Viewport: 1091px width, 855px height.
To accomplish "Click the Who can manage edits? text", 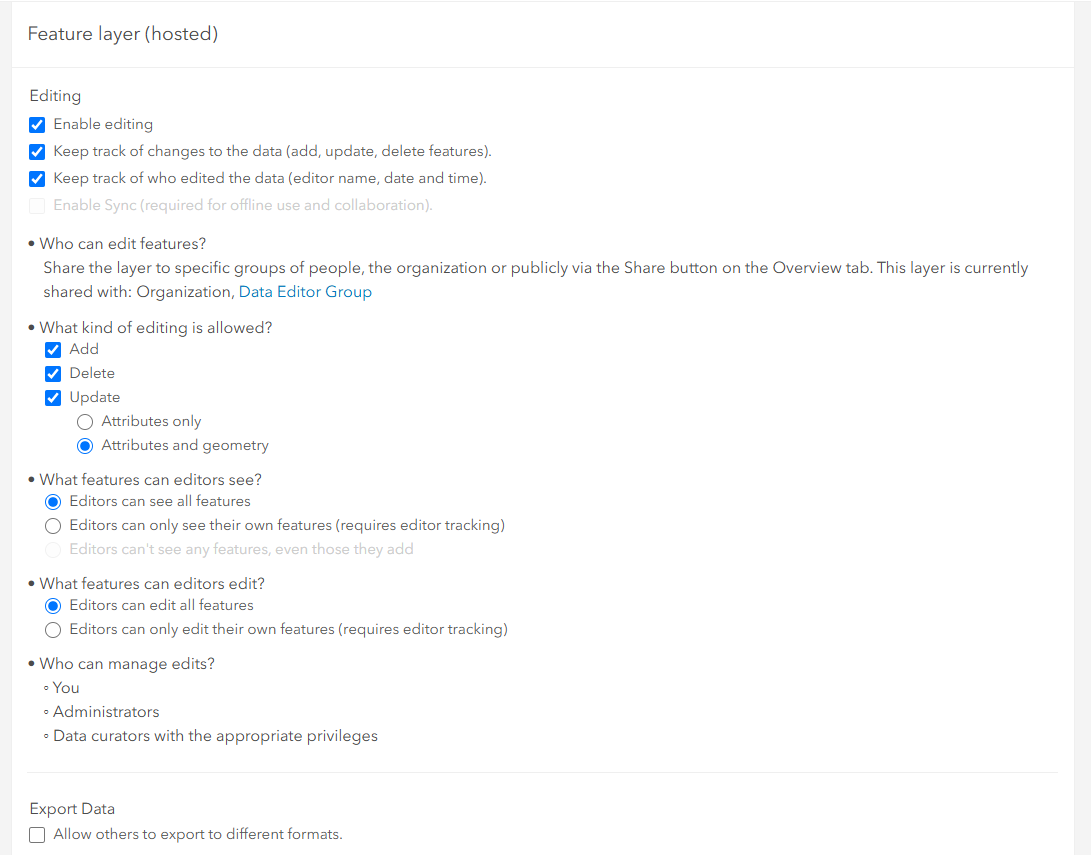I will (127, 664).
